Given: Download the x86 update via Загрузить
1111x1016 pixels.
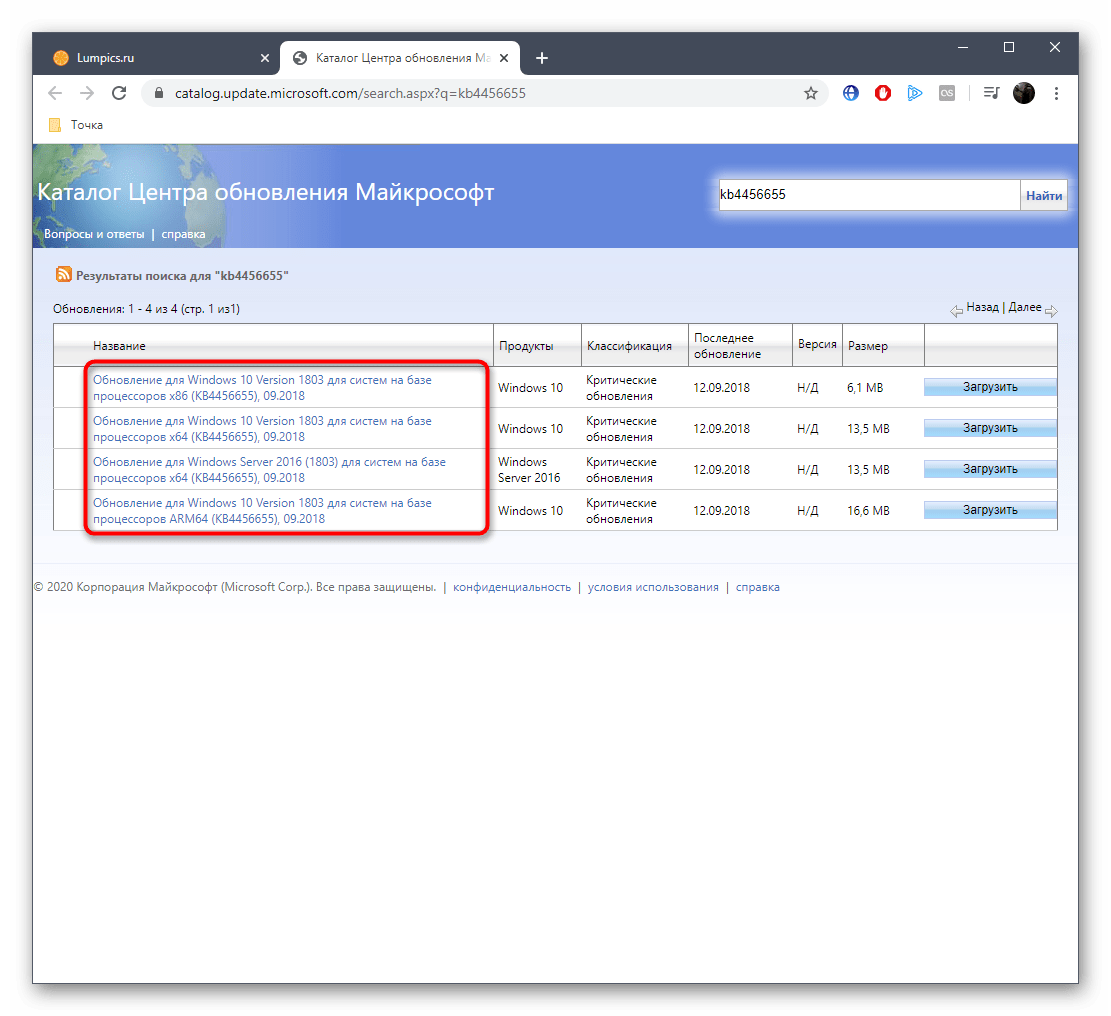Looking at the screenshot, I should click(989, 387).
